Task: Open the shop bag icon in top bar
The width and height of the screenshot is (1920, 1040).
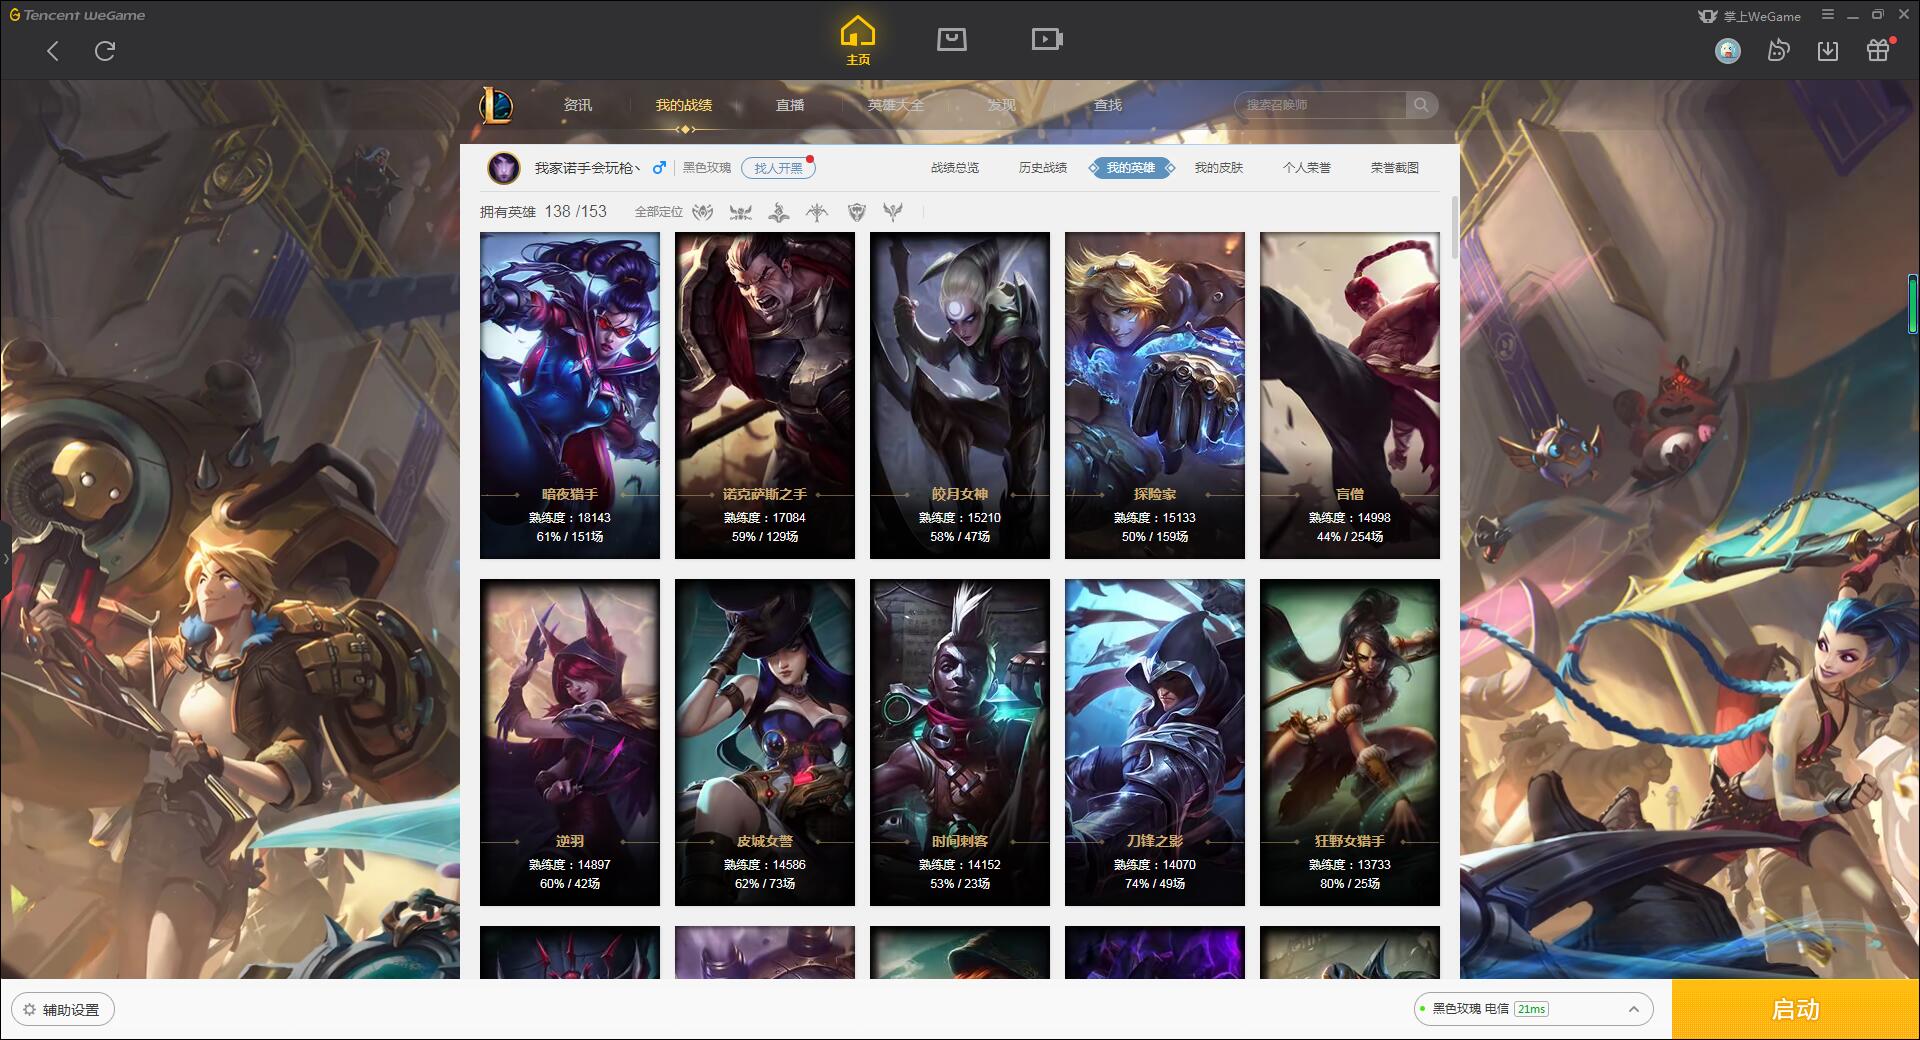Action: click(x=951, y=39)
